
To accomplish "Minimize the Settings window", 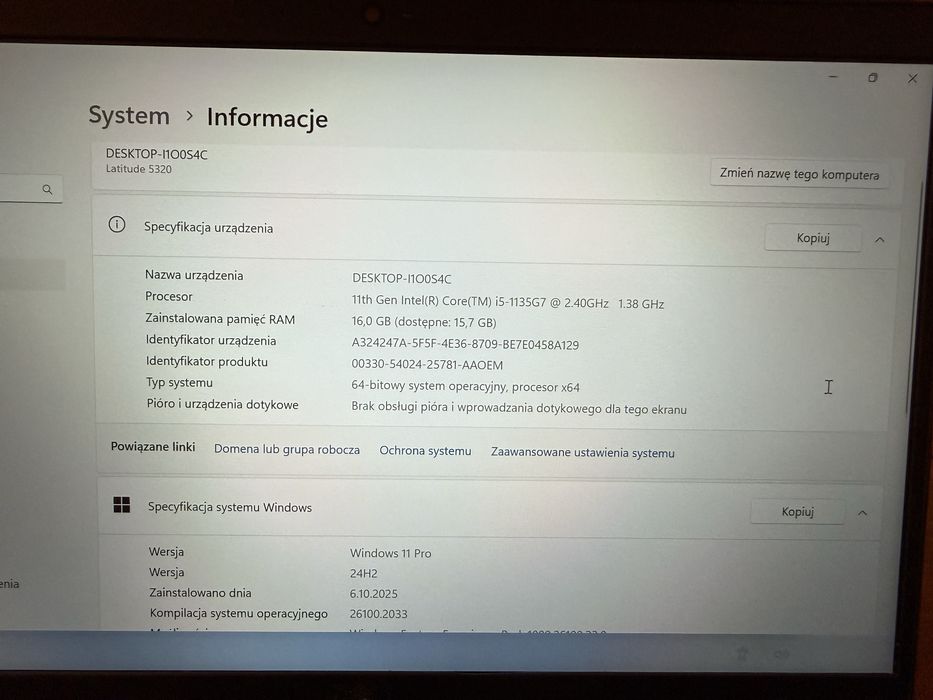I will [833, 77].
